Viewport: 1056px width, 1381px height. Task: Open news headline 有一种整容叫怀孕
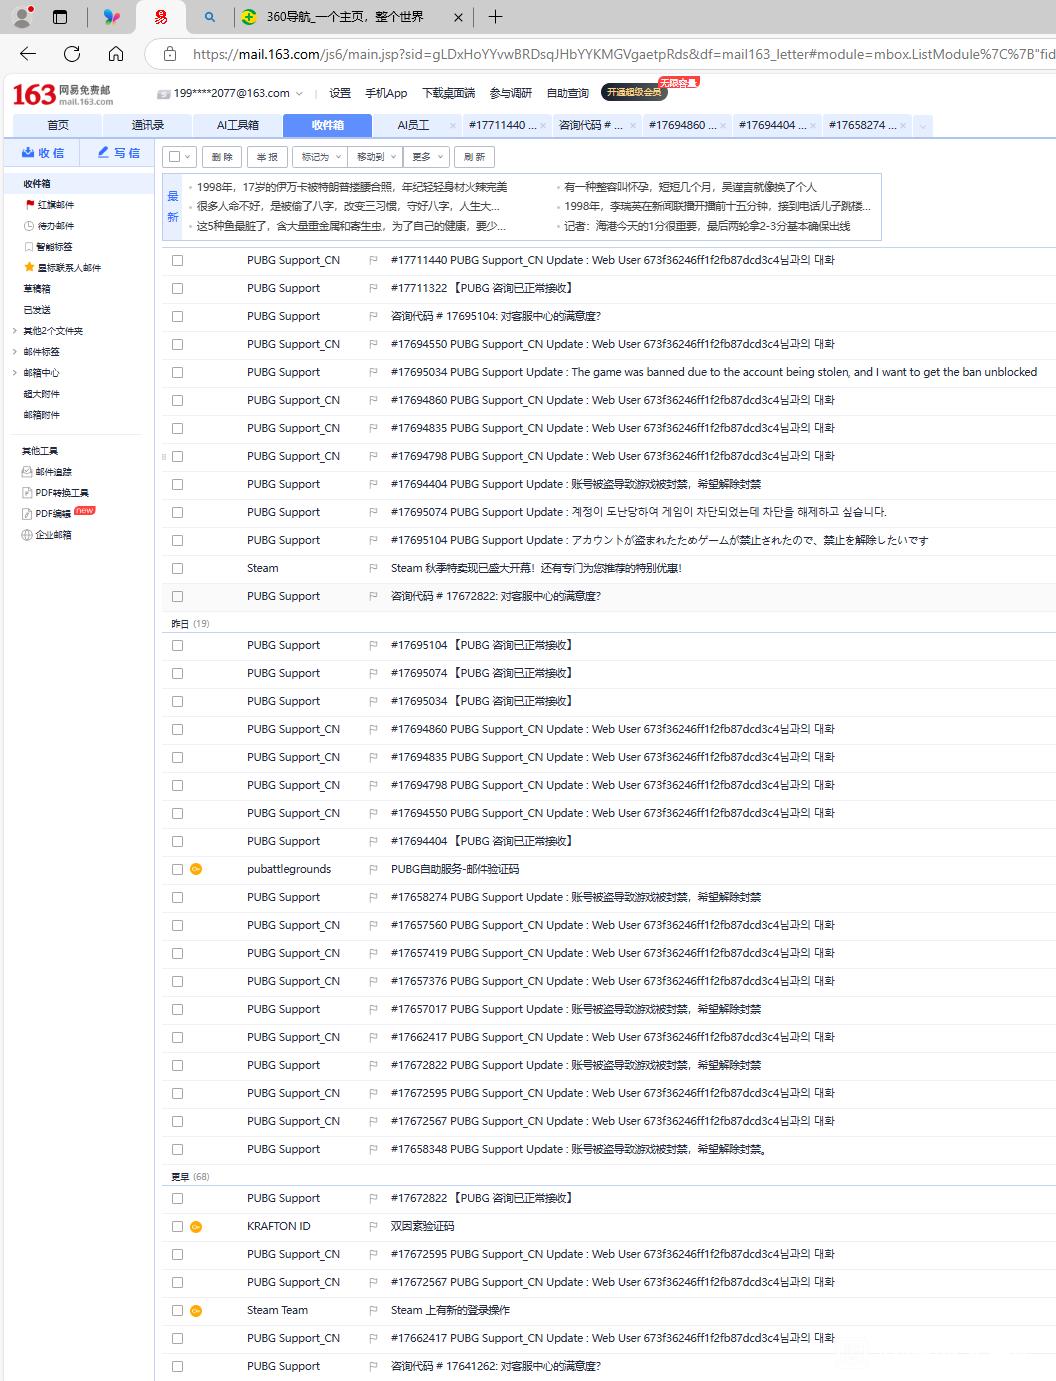(690, 187)
